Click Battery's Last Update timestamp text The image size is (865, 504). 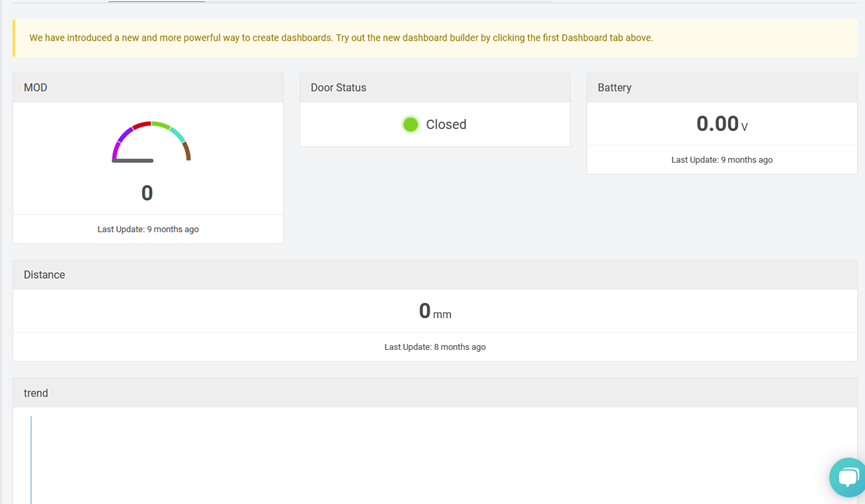point(722,160)
